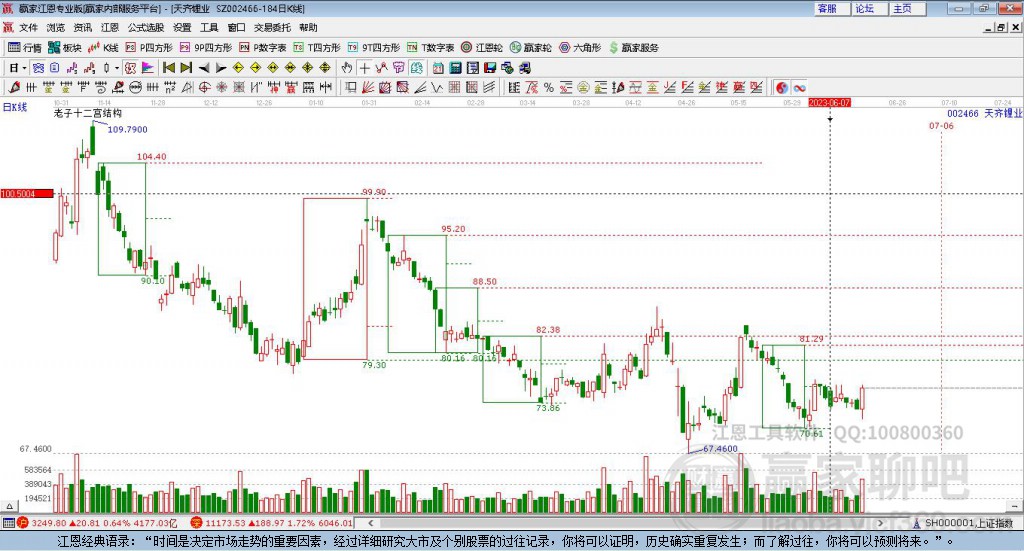Image resolution: width=1024 pixels, height=551 pixels.
Task: Click the red yin-yang tool icon
Action: (782, 87)
